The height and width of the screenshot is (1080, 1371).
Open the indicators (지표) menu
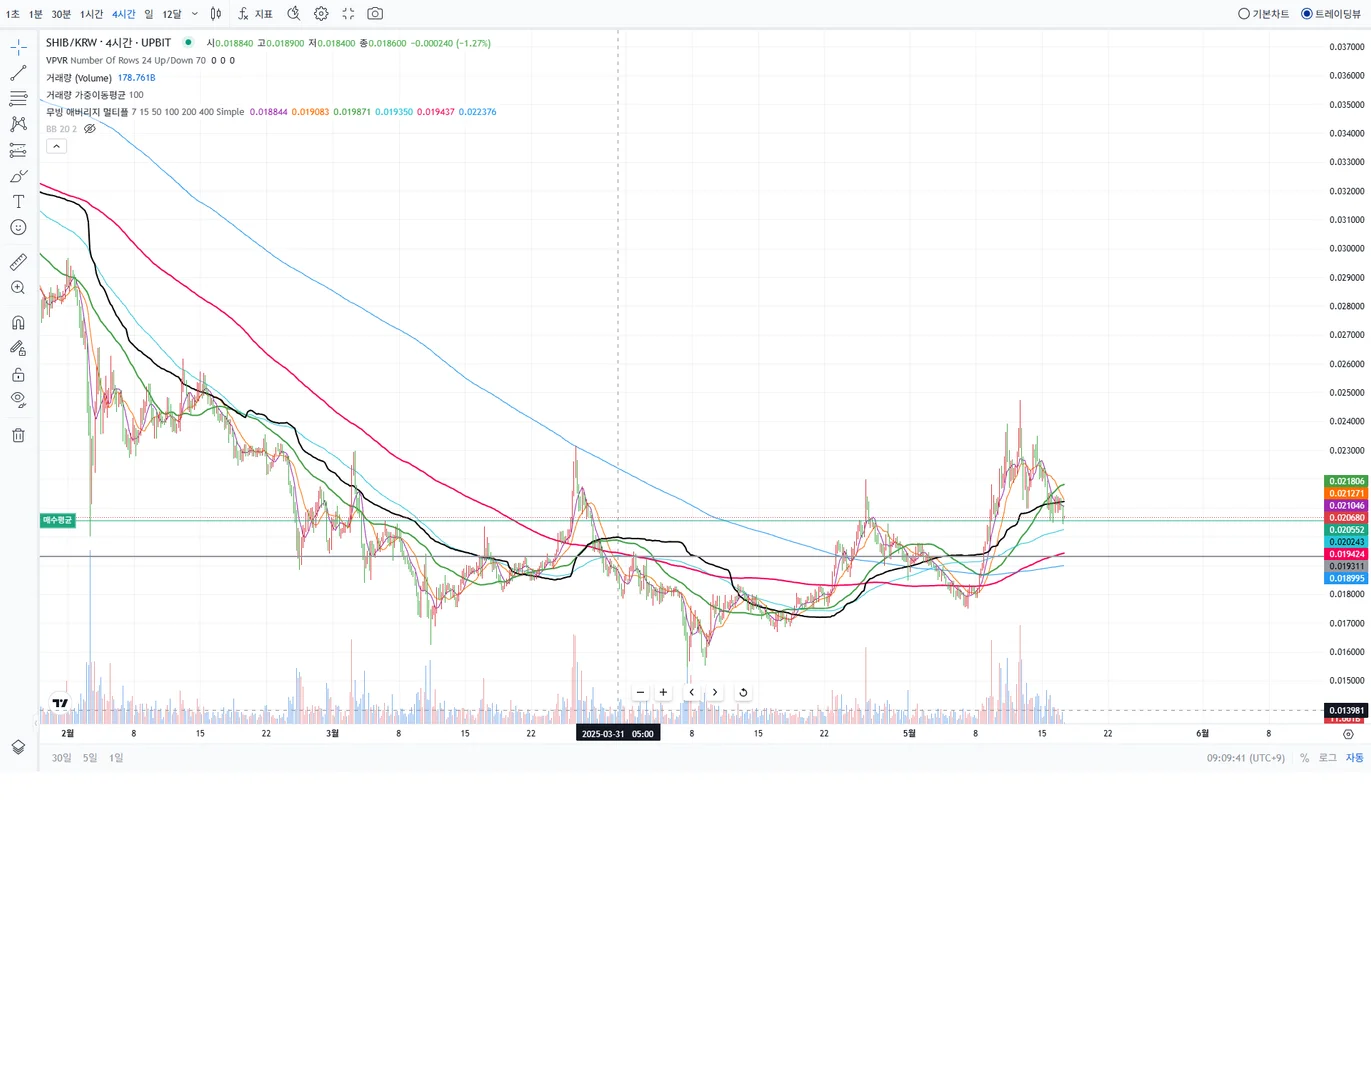click(x=255, y=14)
